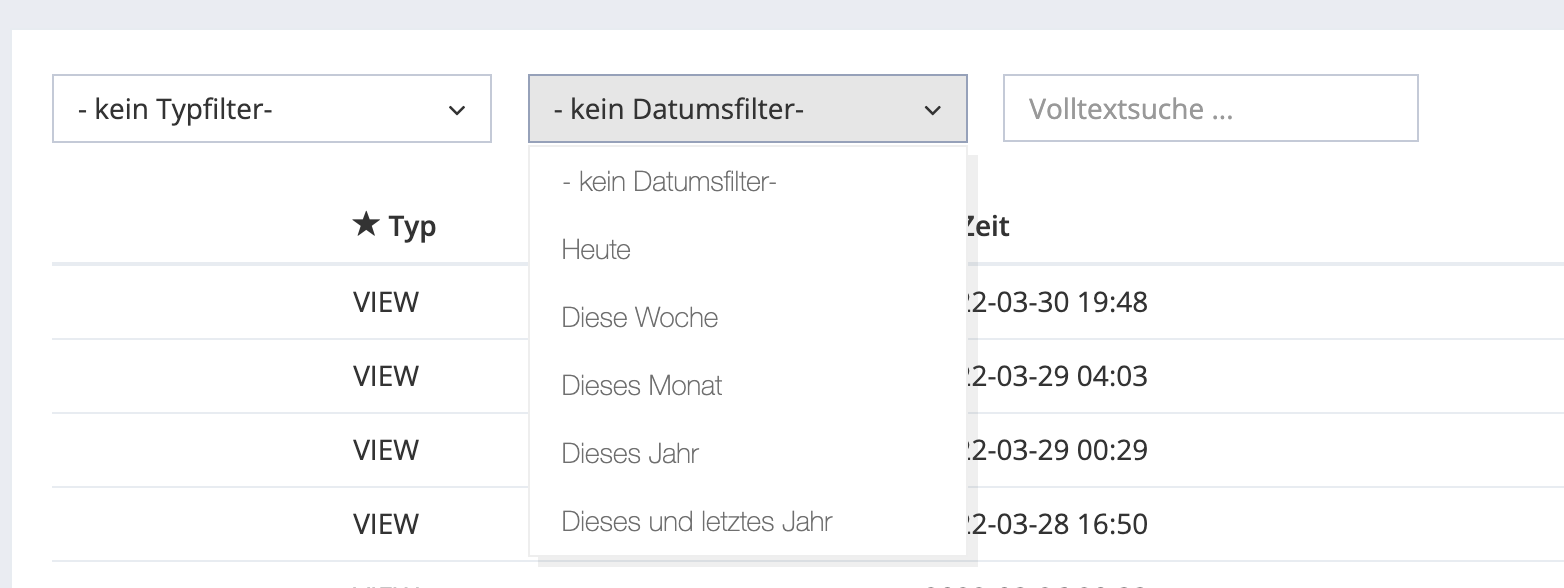The image size is (1564, 588).
Task: Click VIEW entry in the 16:50 row
Action: 386,524
